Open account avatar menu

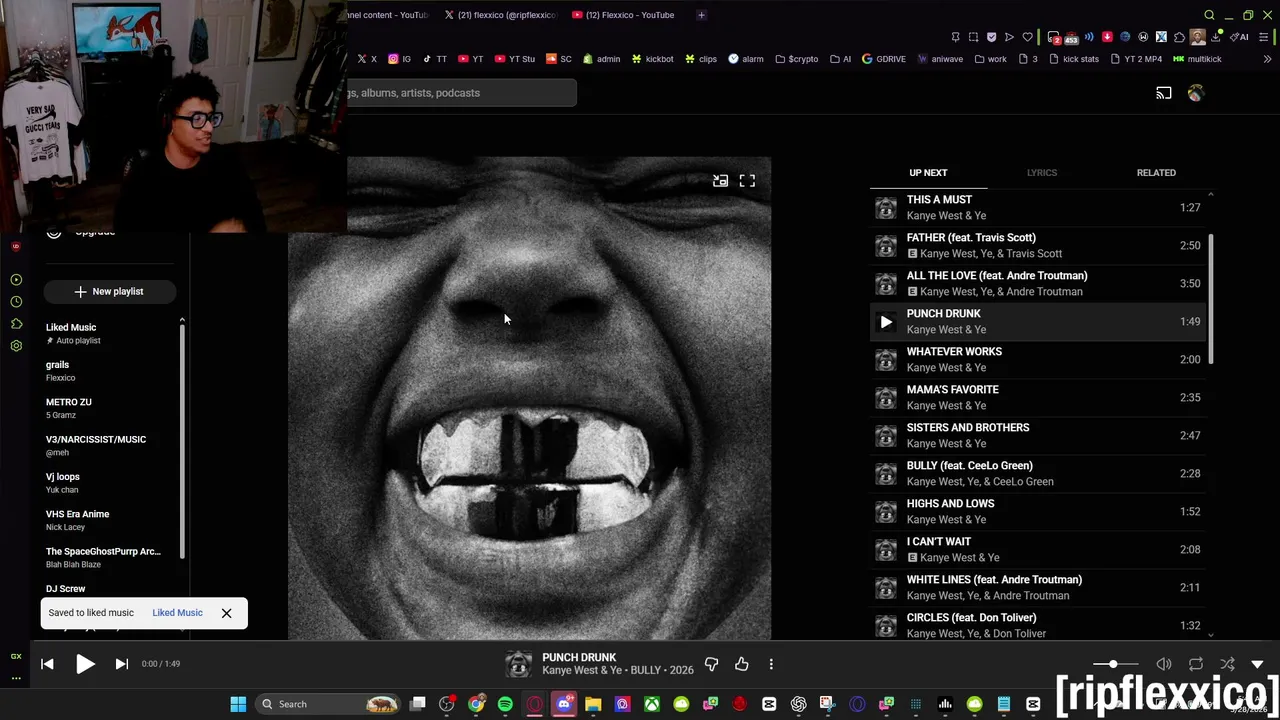click(x=1195, y=93)
